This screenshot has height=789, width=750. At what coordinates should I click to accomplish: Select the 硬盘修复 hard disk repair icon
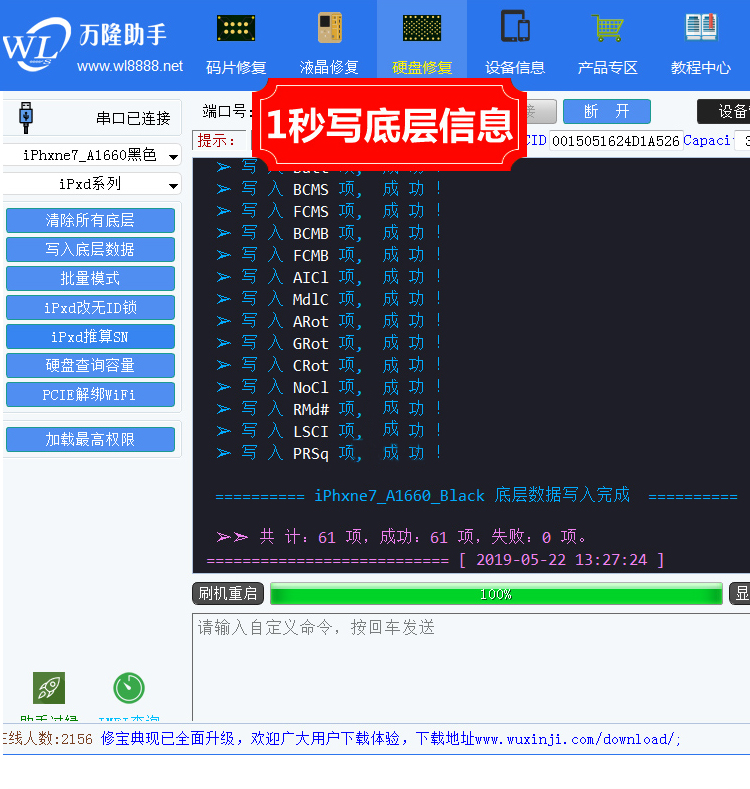tap(422, 28)
